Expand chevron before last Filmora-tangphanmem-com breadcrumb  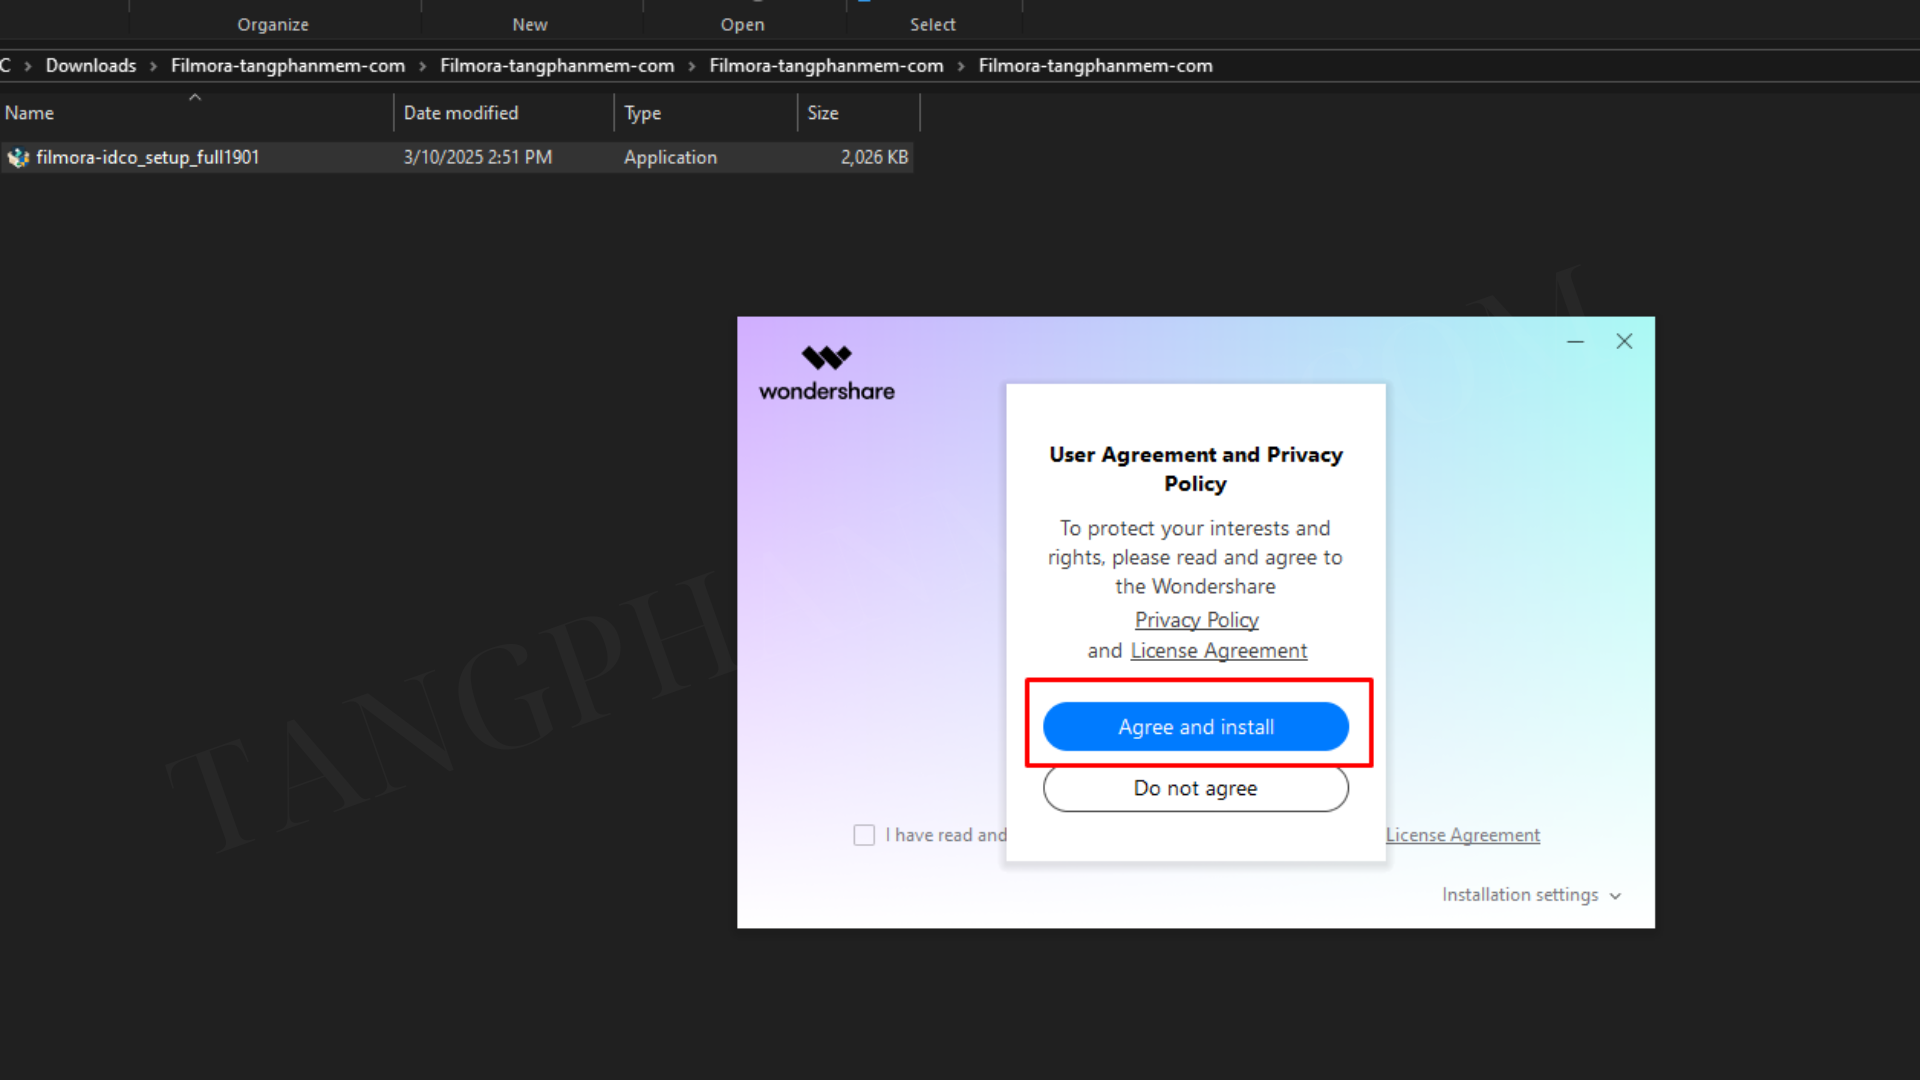961,66
